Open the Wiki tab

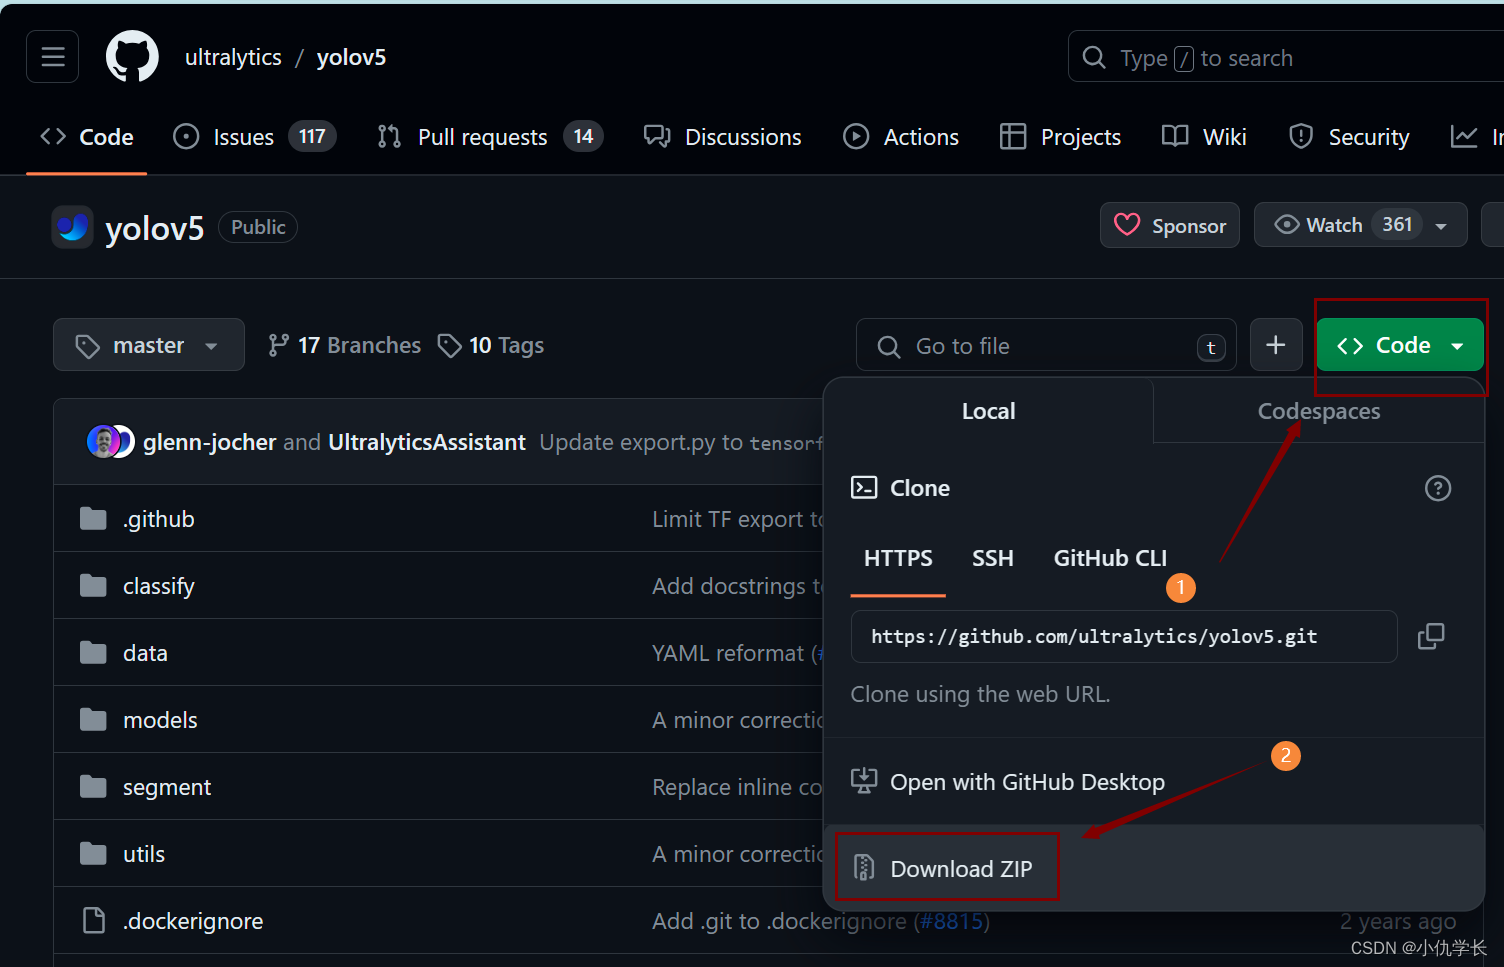click(x=1204, y=137)
